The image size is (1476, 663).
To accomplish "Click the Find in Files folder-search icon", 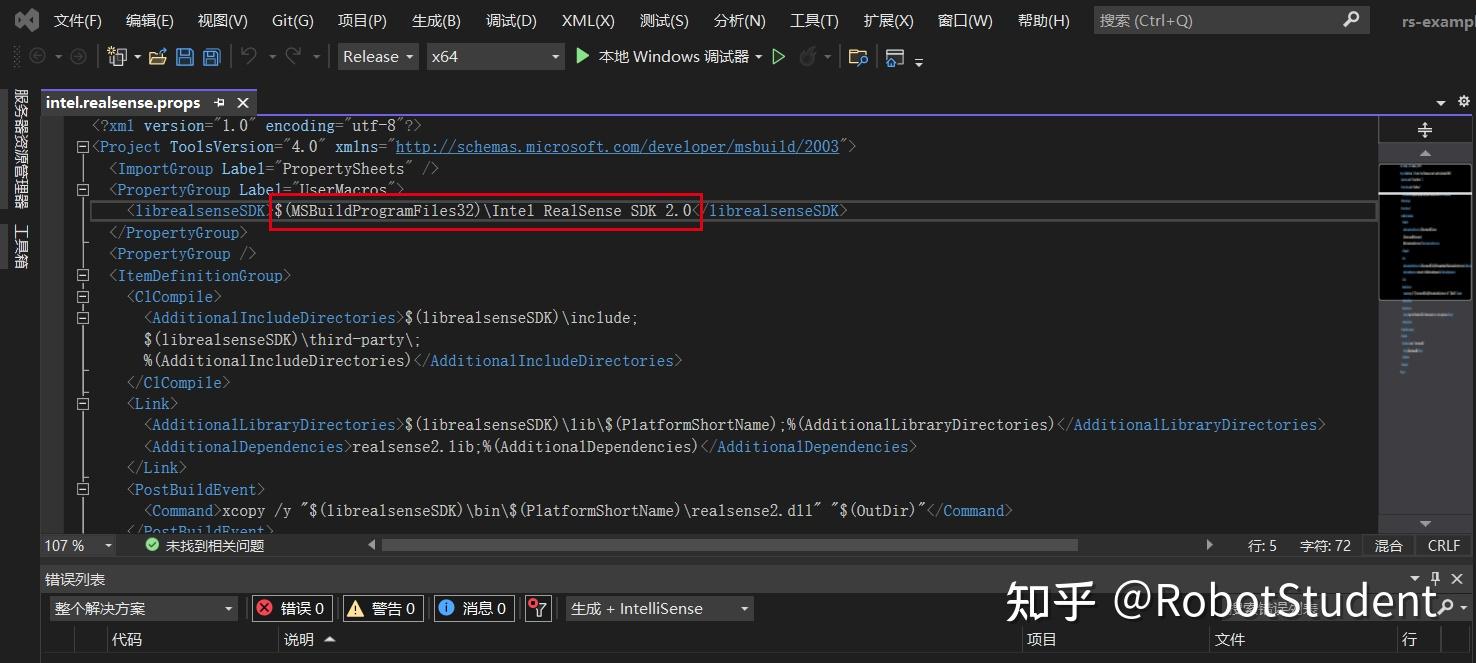I will pos(857,57).
